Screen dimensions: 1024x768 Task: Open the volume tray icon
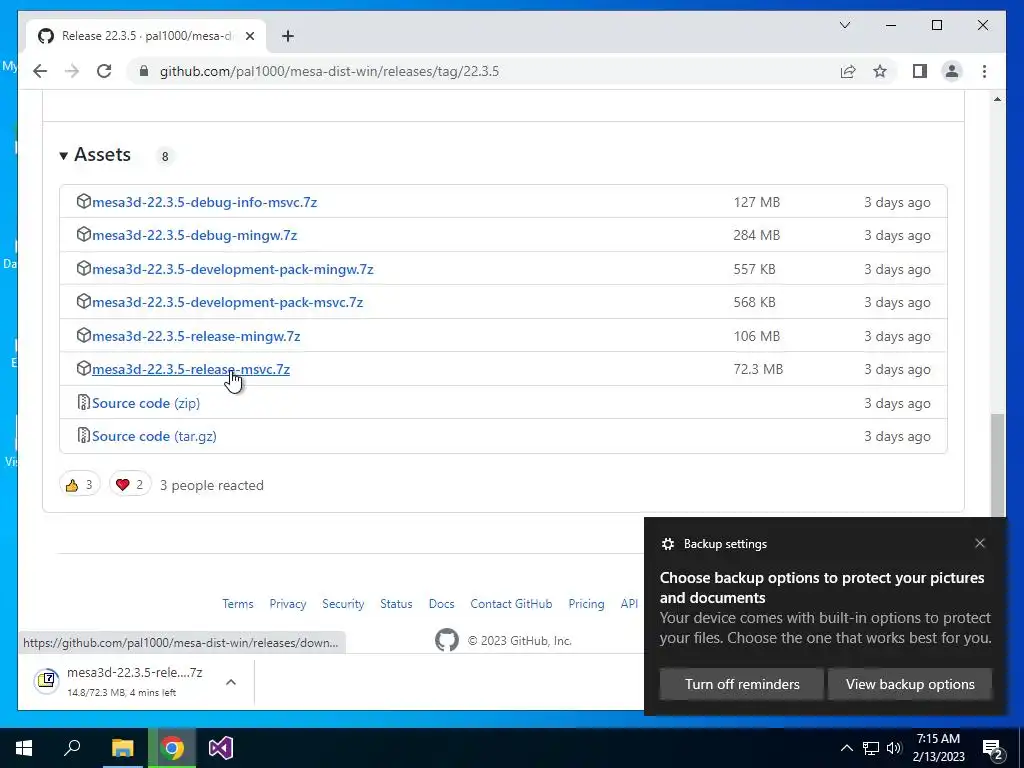[894, 748]
